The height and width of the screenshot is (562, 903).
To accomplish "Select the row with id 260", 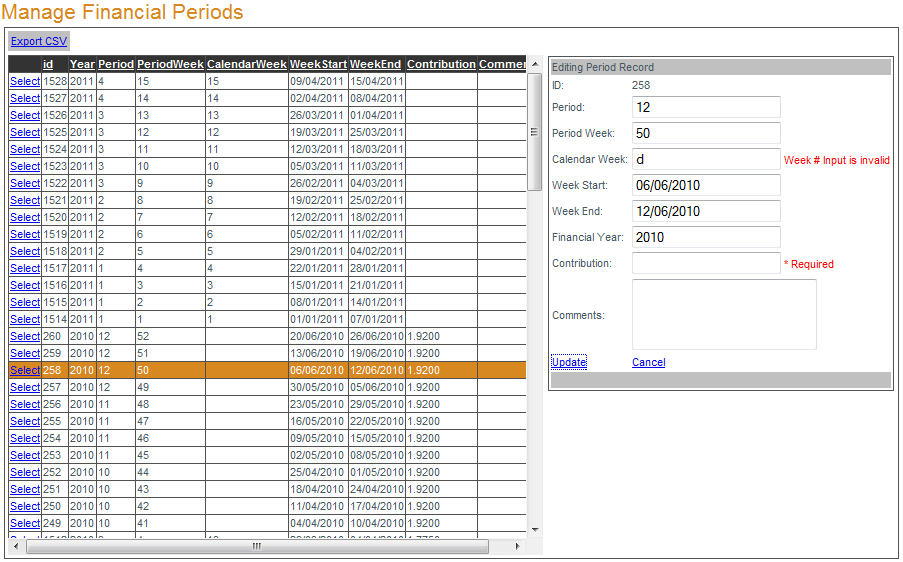I will 25,336.
